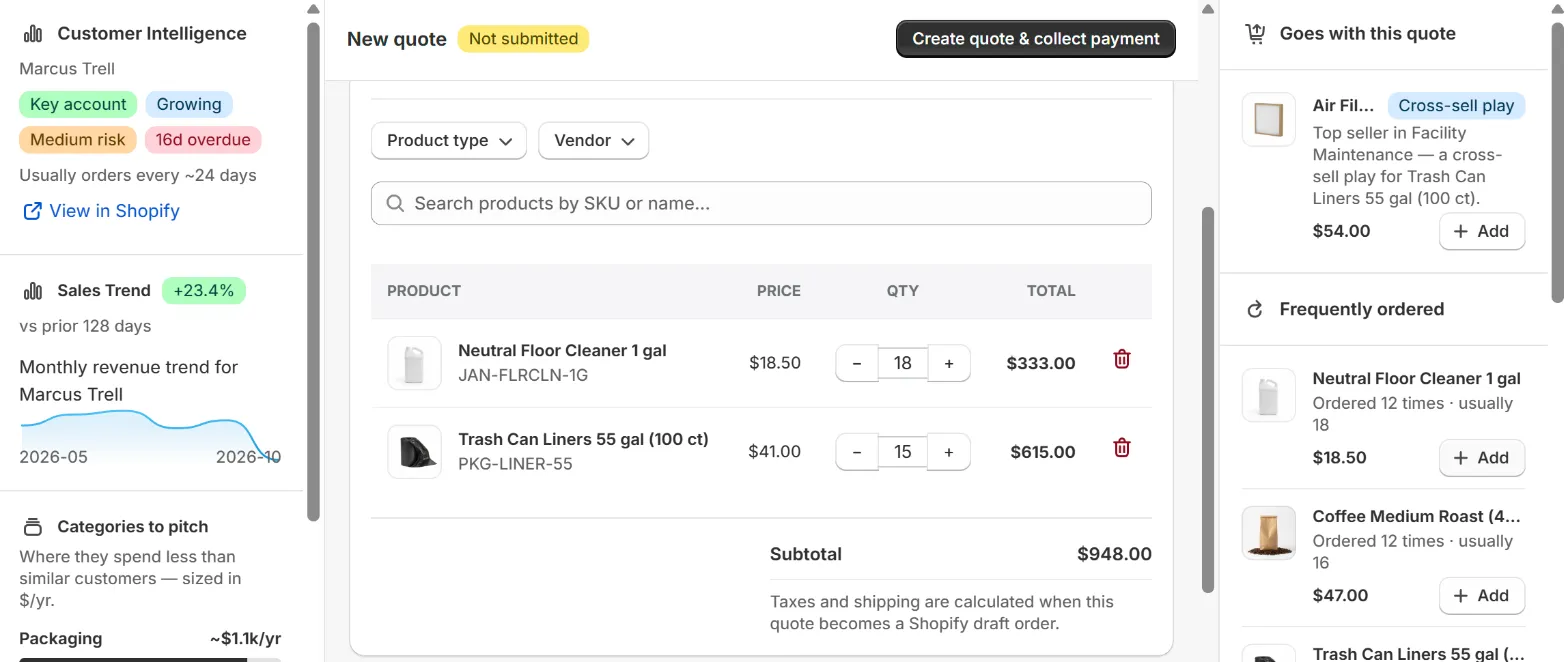1568x662 pixels.
Task: Click the Air Filter $54.00 price
Action: tap(1341, 231)
